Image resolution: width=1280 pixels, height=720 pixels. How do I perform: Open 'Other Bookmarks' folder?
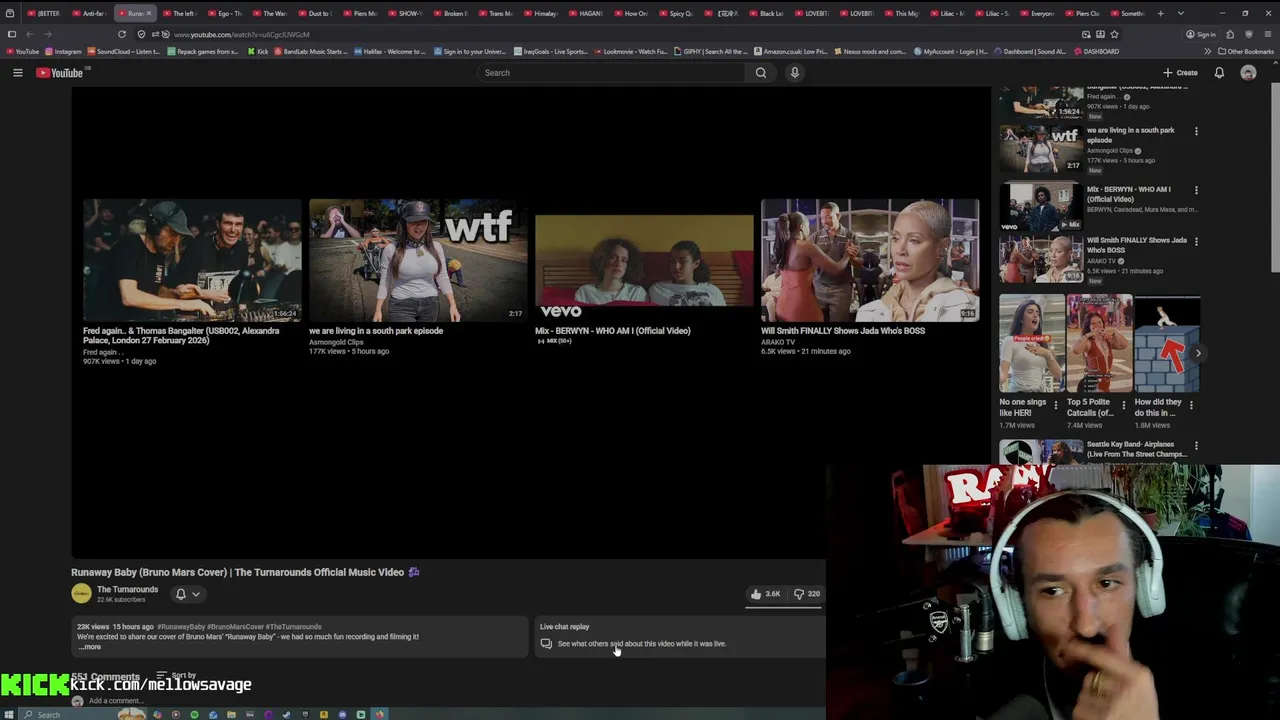1246,51
